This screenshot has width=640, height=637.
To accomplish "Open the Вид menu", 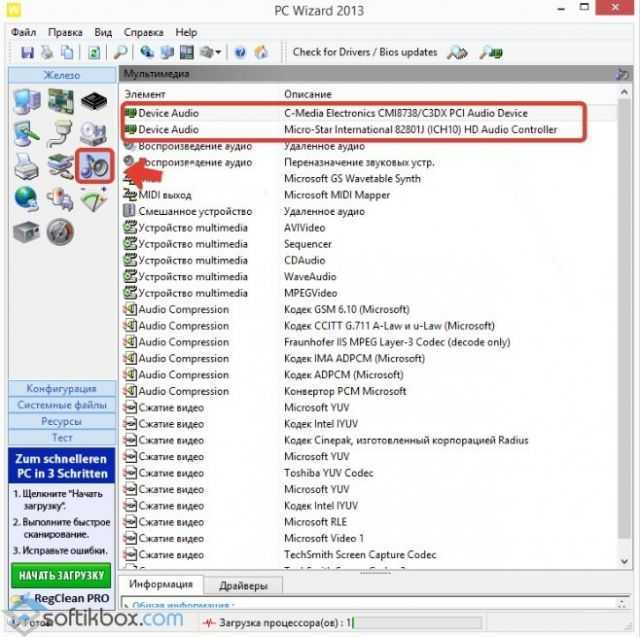I will click(103, 32).
